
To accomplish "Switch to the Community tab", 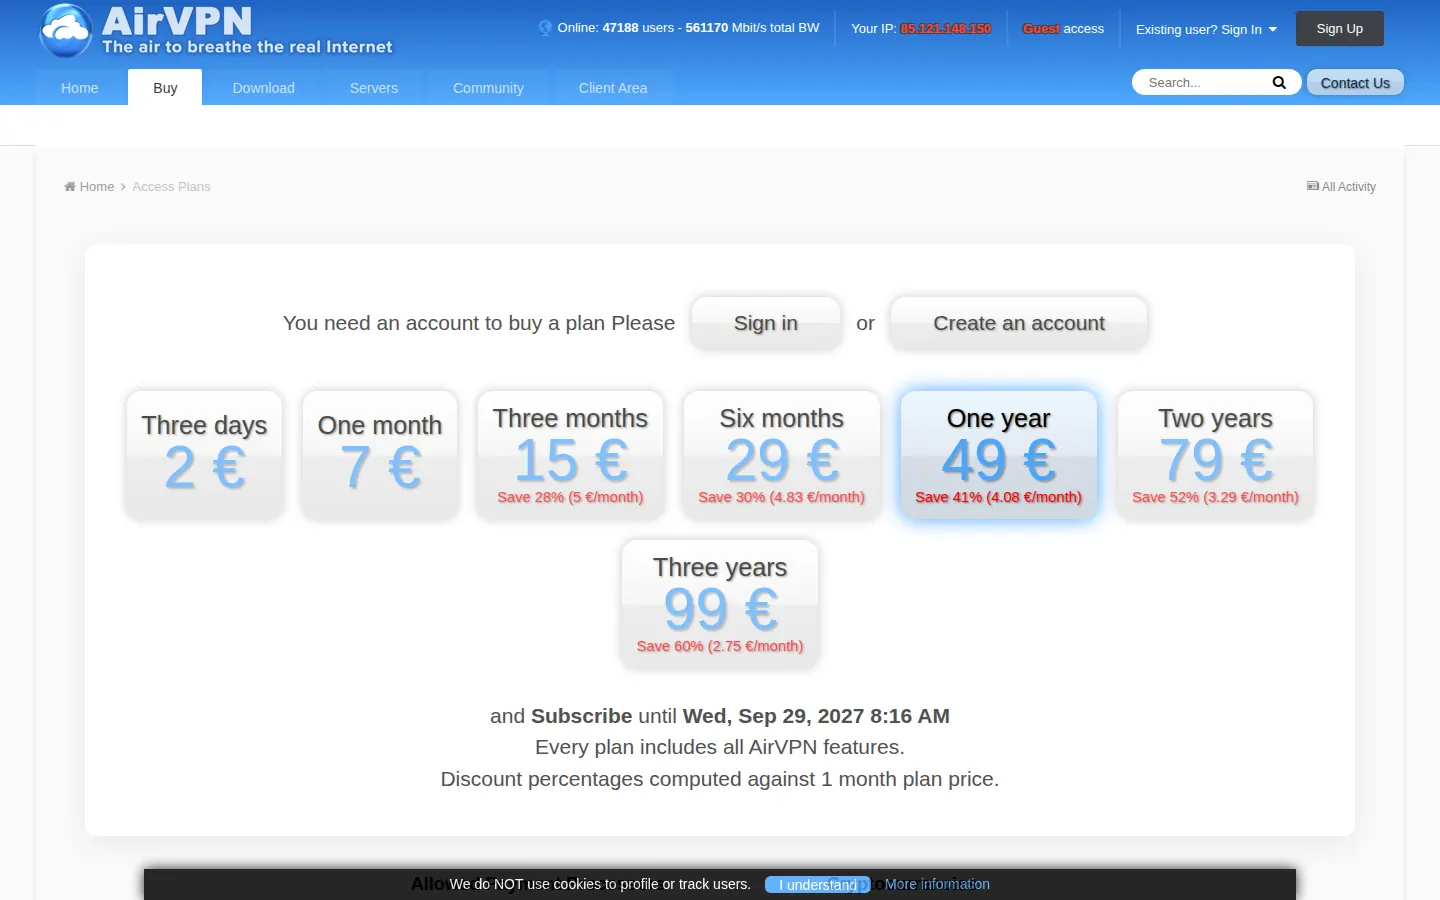I will click(x=488, y=88).
